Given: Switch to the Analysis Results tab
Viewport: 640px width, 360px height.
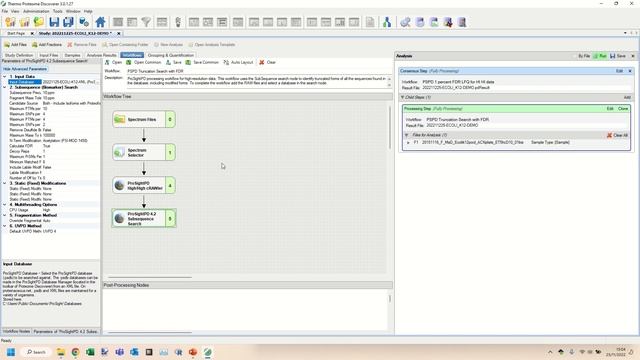Looking at the screenshot, I should pyautogui.click(x=102, y=55).
